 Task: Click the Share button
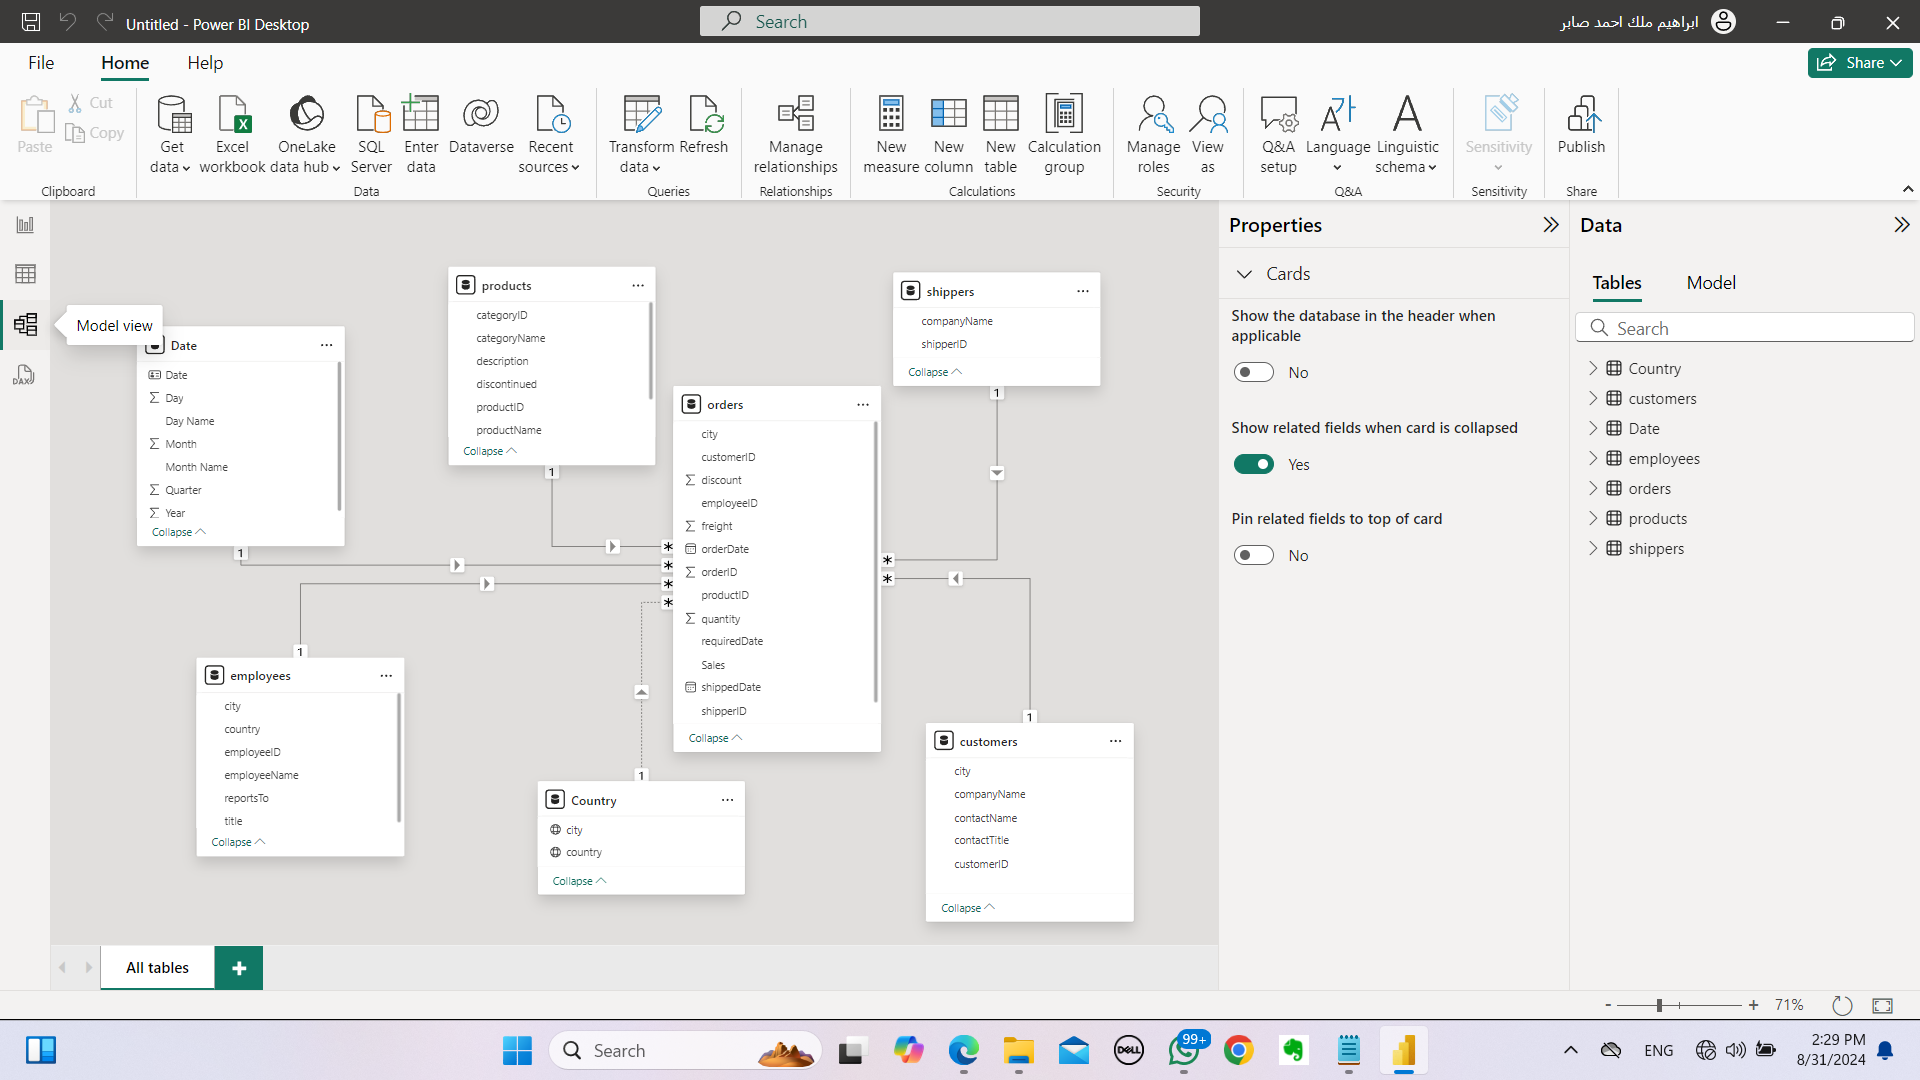[1859, 63]
